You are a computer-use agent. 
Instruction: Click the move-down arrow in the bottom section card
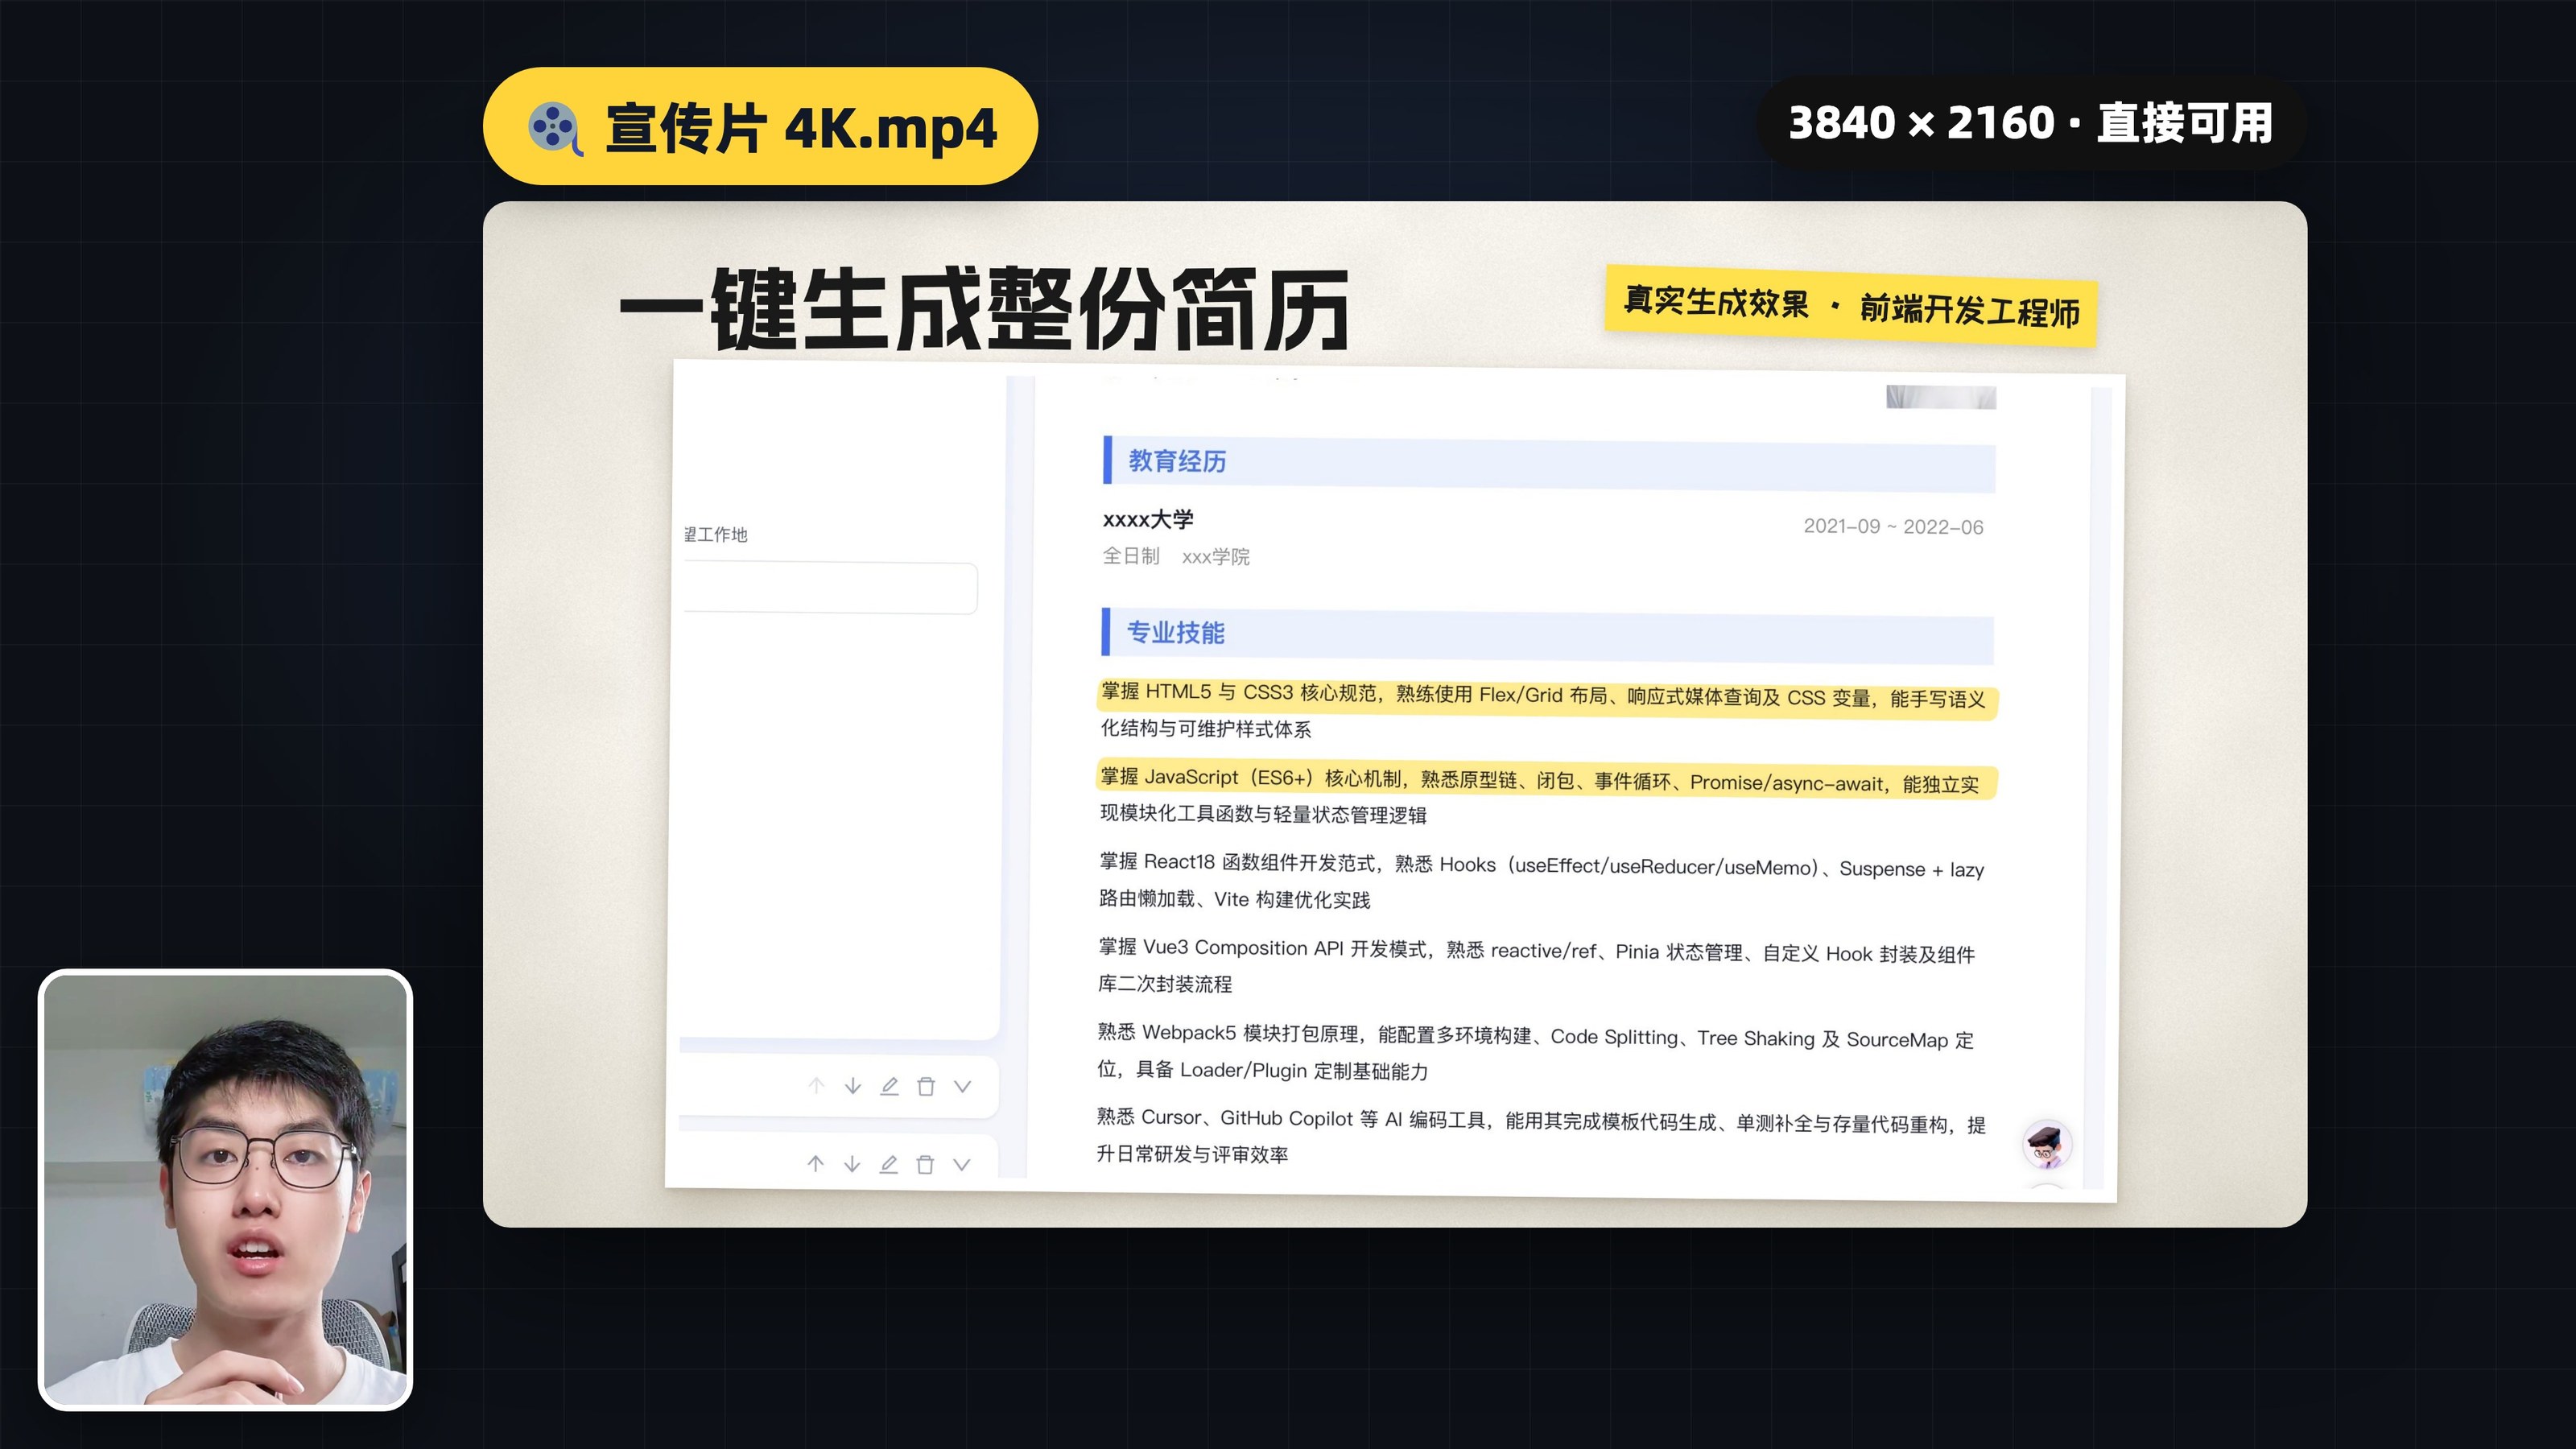[x=852, y=1164]
